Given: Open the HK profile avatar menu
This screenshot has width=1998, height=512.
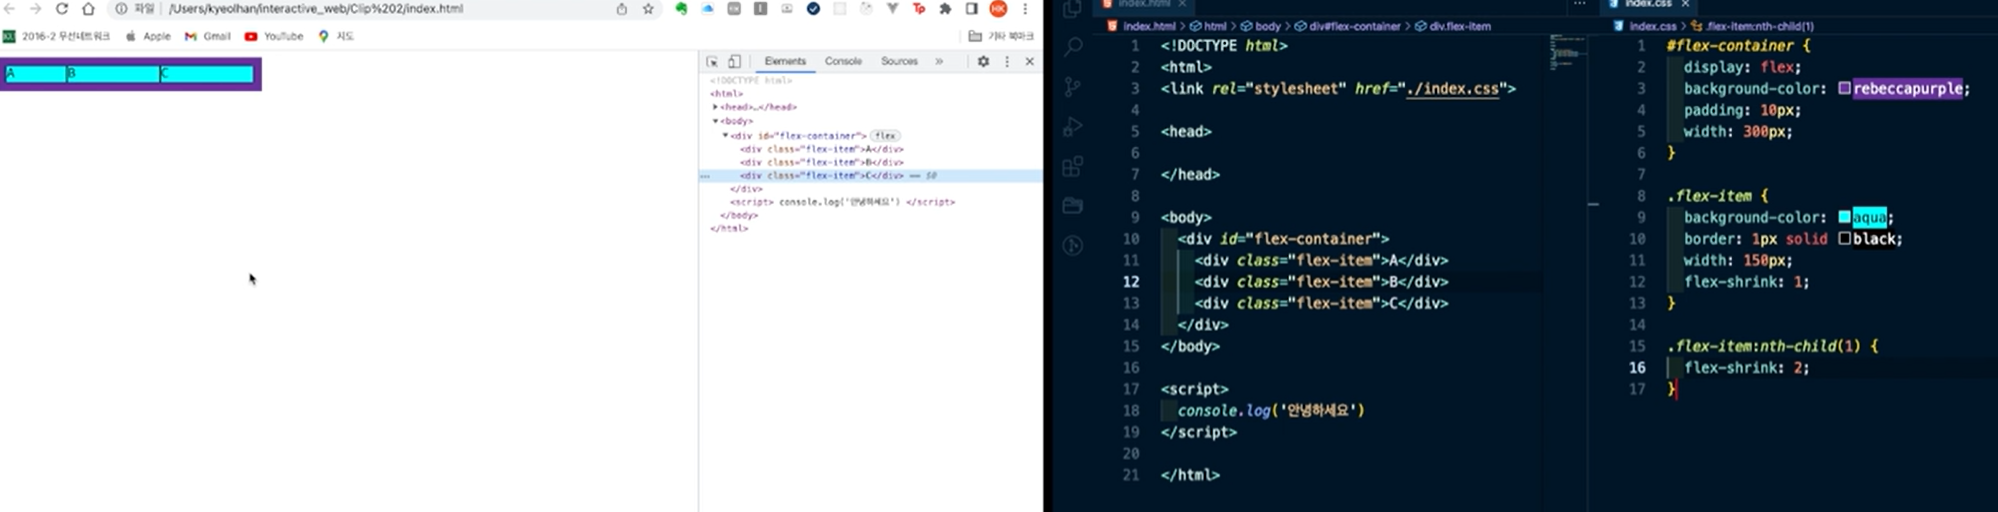Looking at the screenshot, I should click(998, 9).
